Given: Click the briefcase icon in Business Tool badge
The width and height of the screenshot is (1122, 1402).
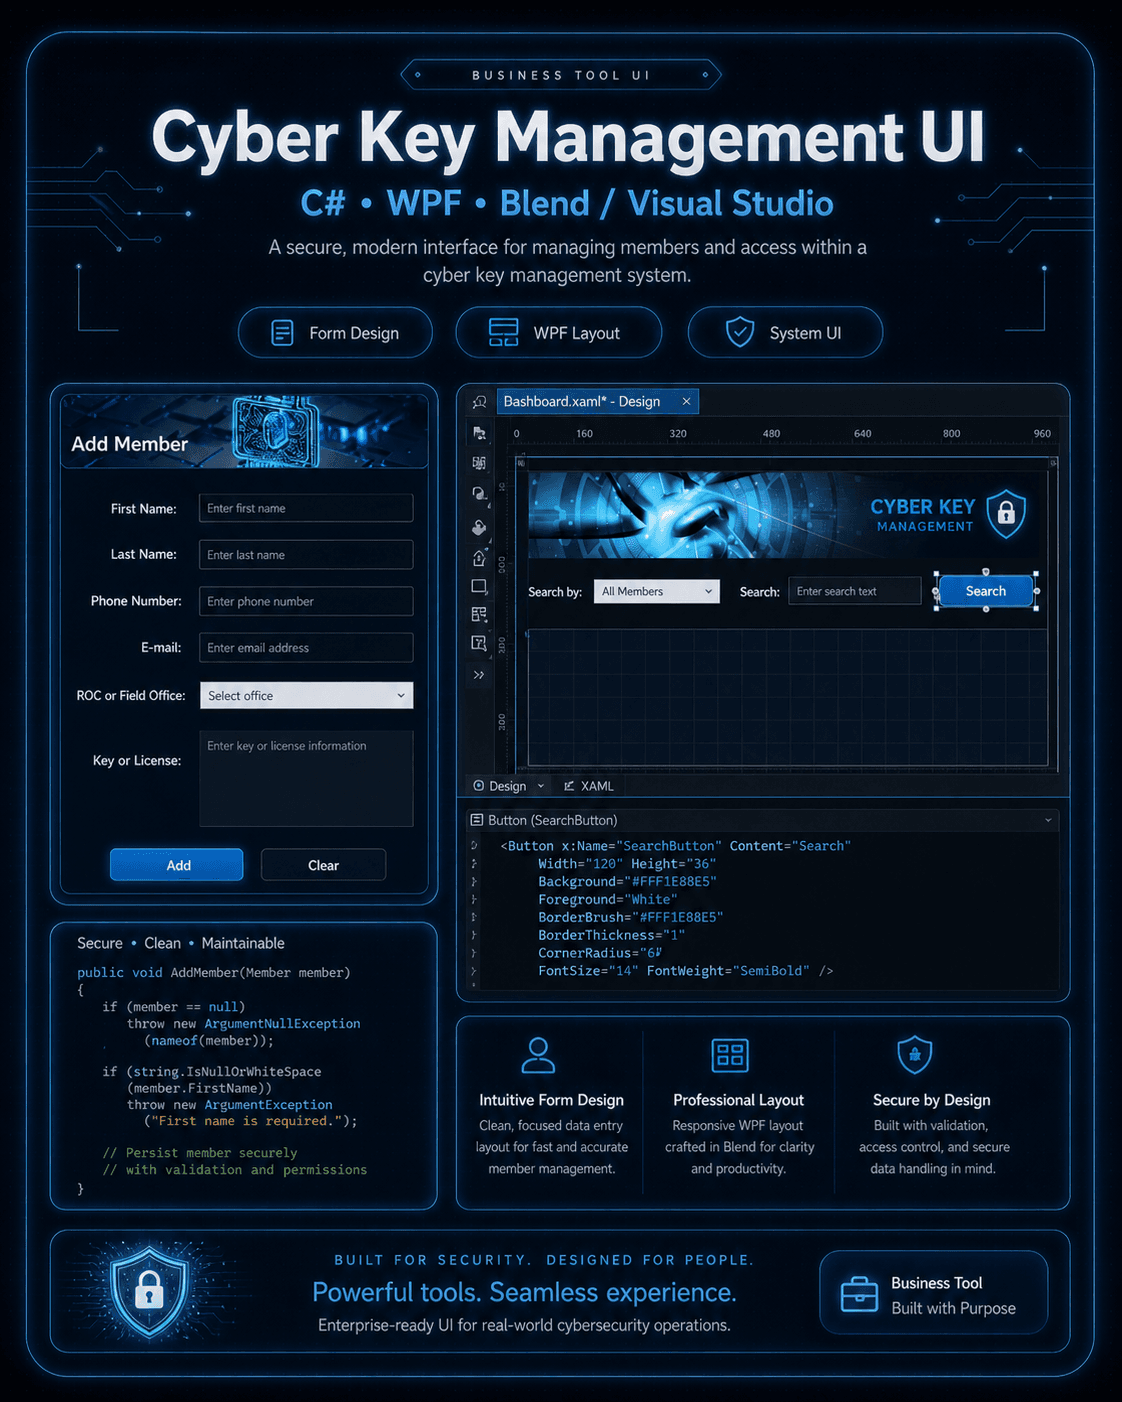Looking at the screenshot, I should pyautogui.click(x=859, y=1294).
